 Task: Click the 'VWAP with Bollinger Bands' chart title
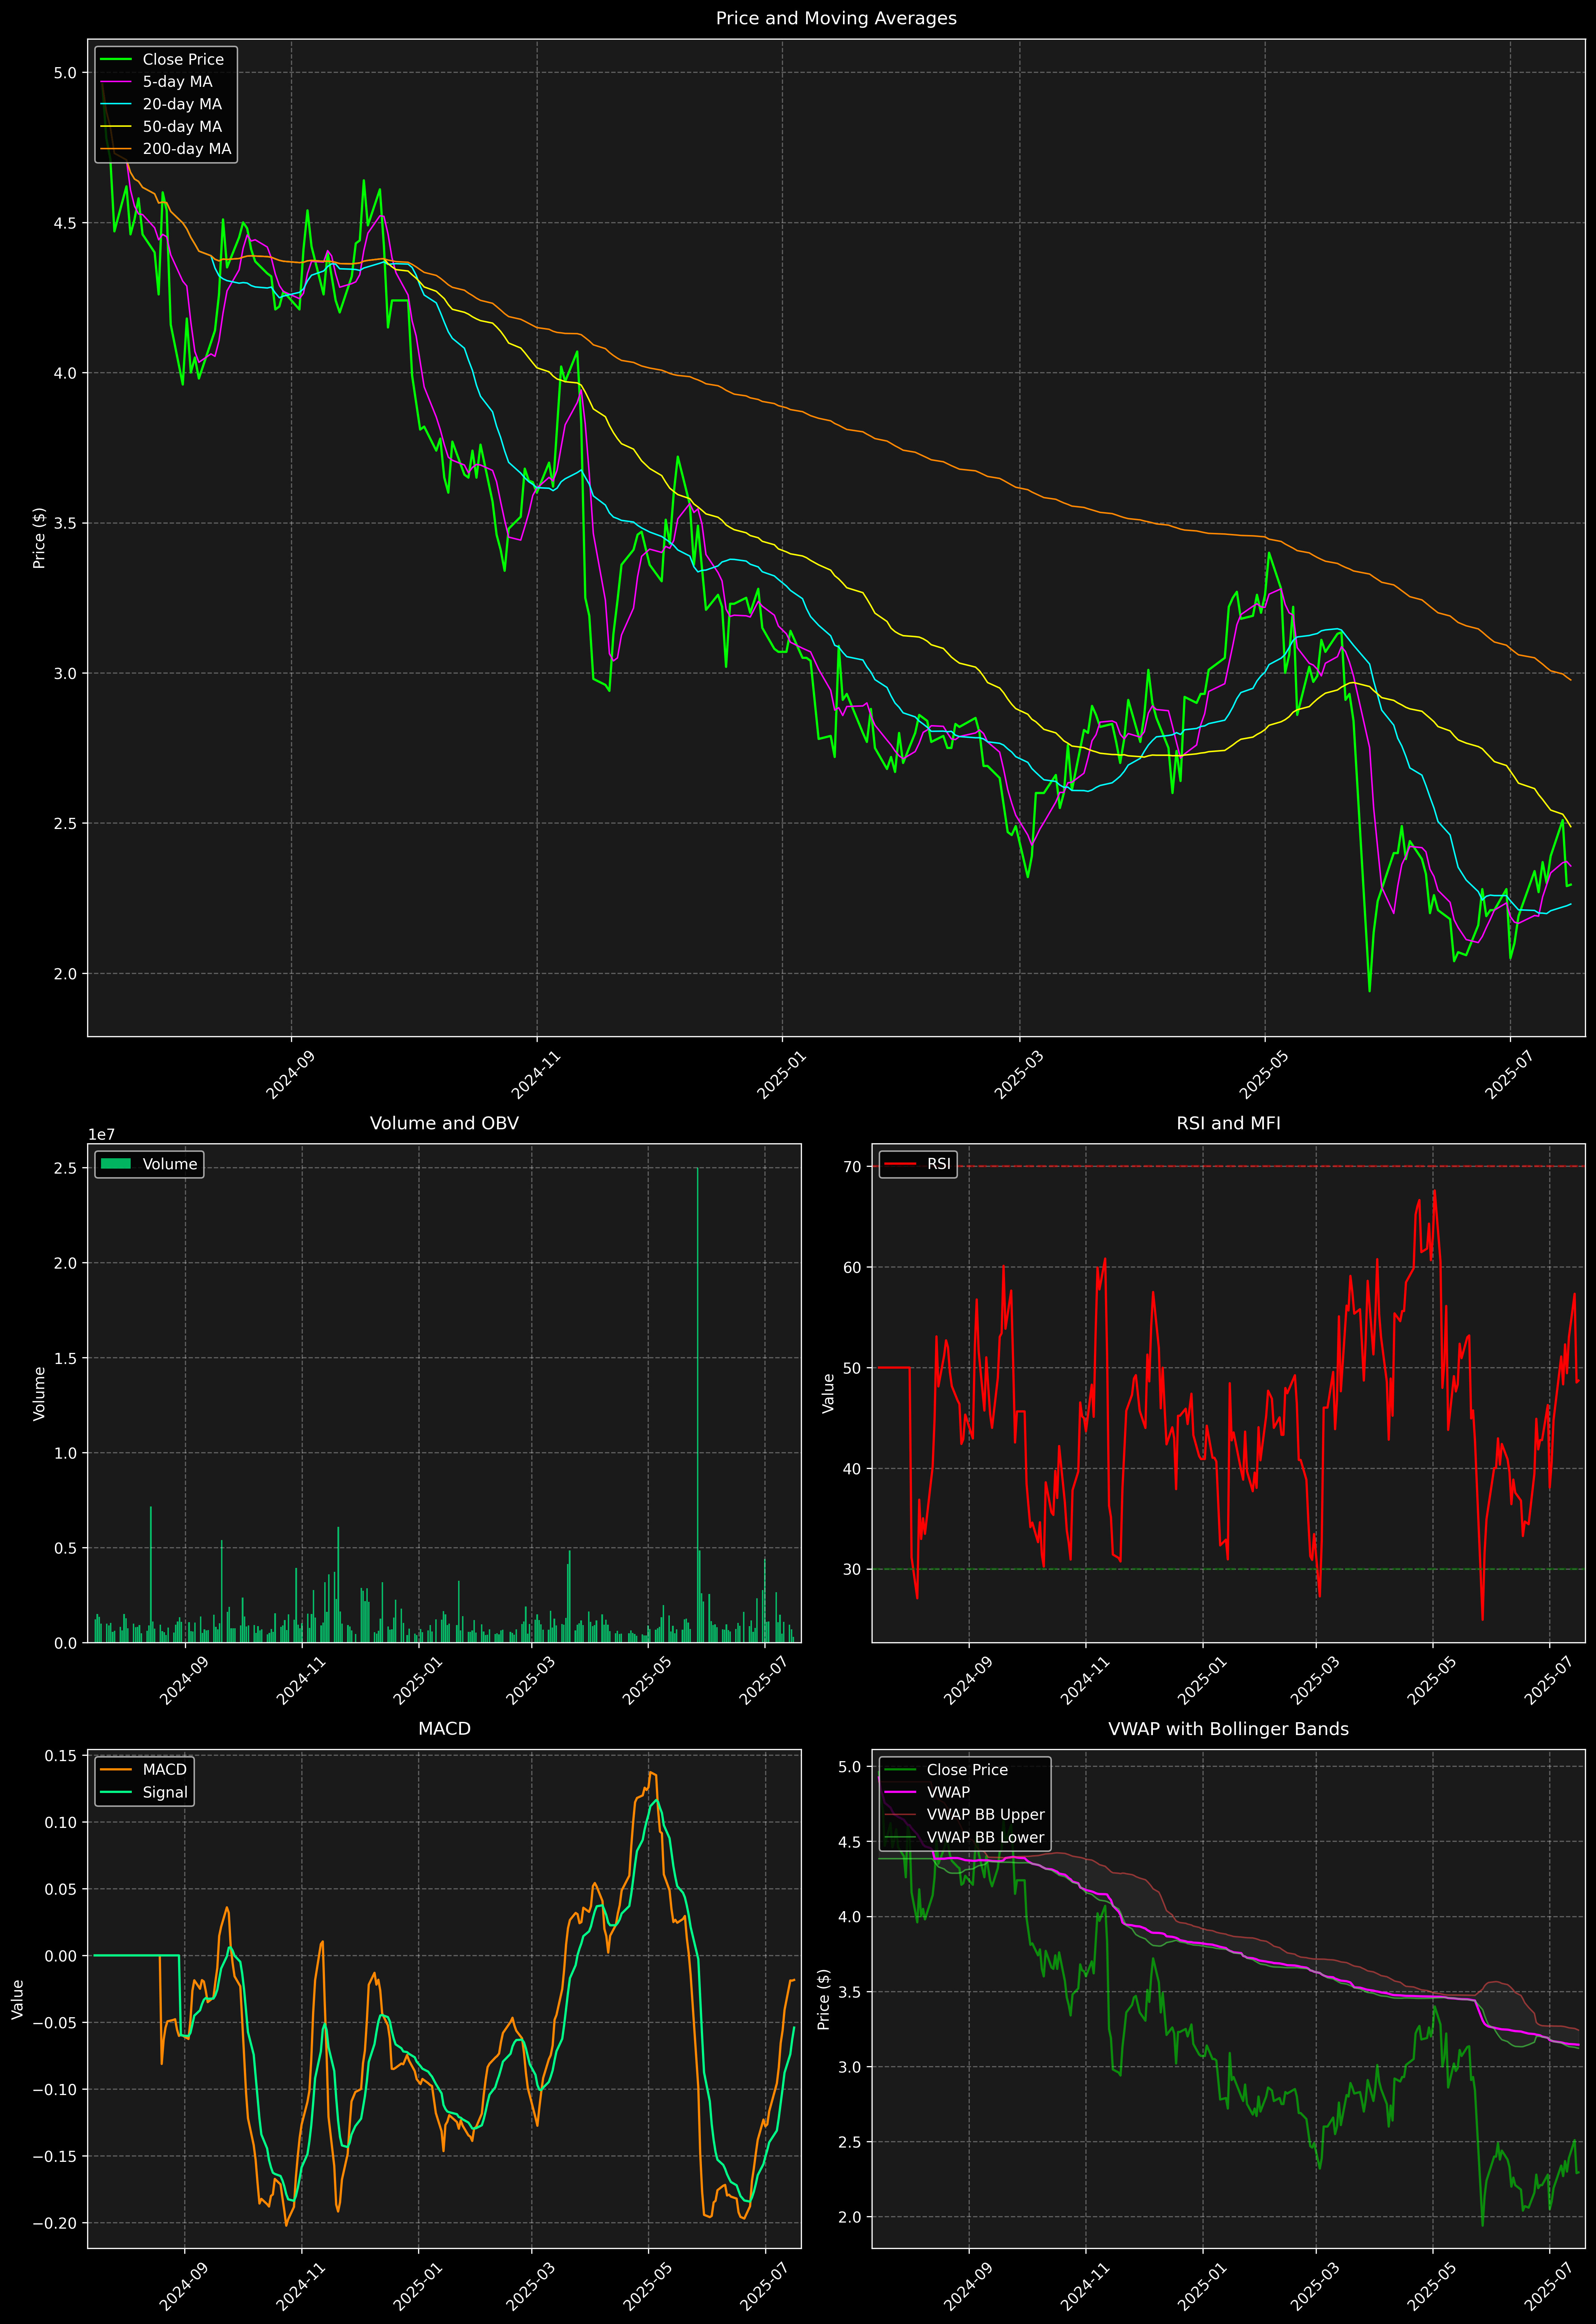pos(1228,1729)
